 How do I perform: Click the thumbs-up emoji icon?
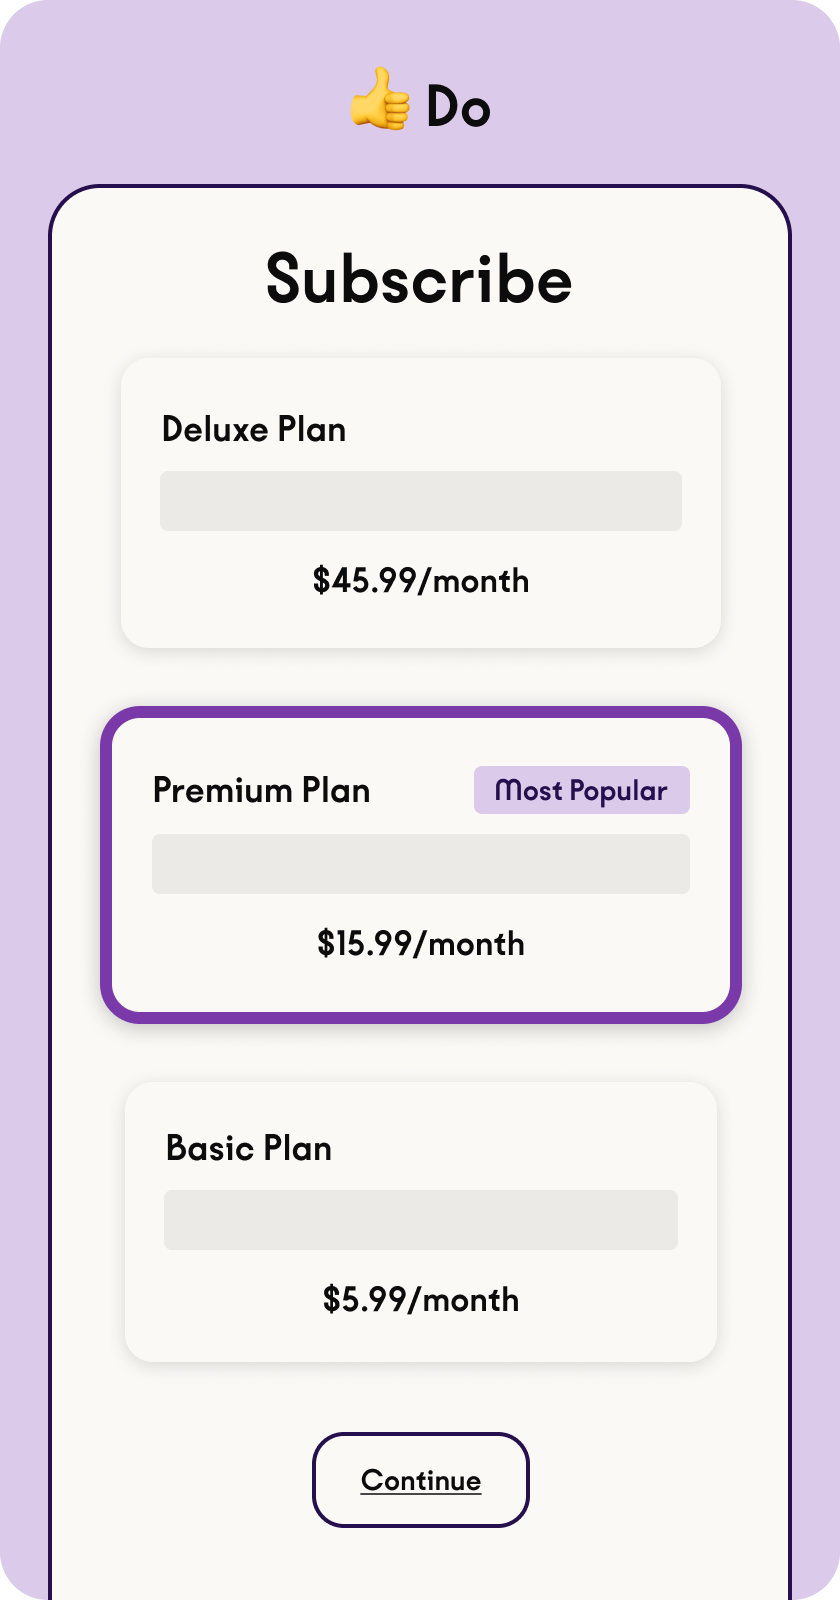click(x=379, y=100)
